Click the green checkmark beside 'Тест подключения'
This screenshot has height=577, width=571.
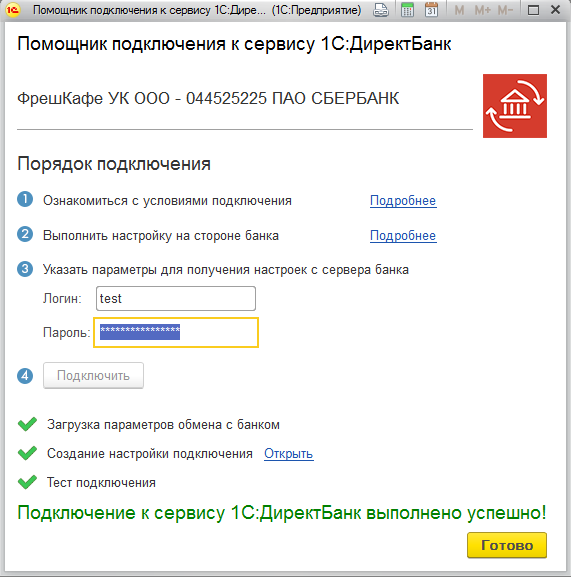coord(27,482)
